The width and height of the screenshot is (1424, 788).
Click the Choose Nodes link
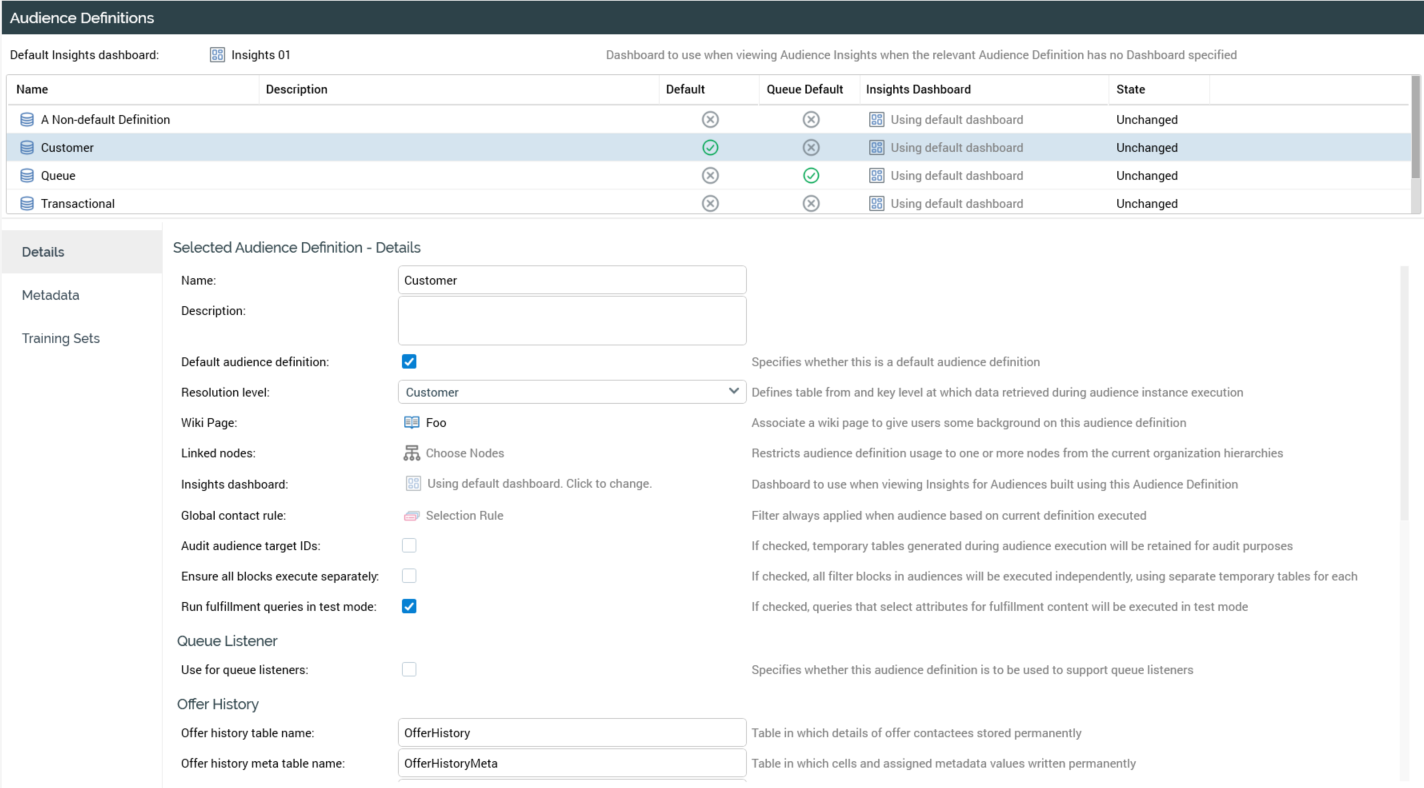pyautogui.click(x=465, y=453)
